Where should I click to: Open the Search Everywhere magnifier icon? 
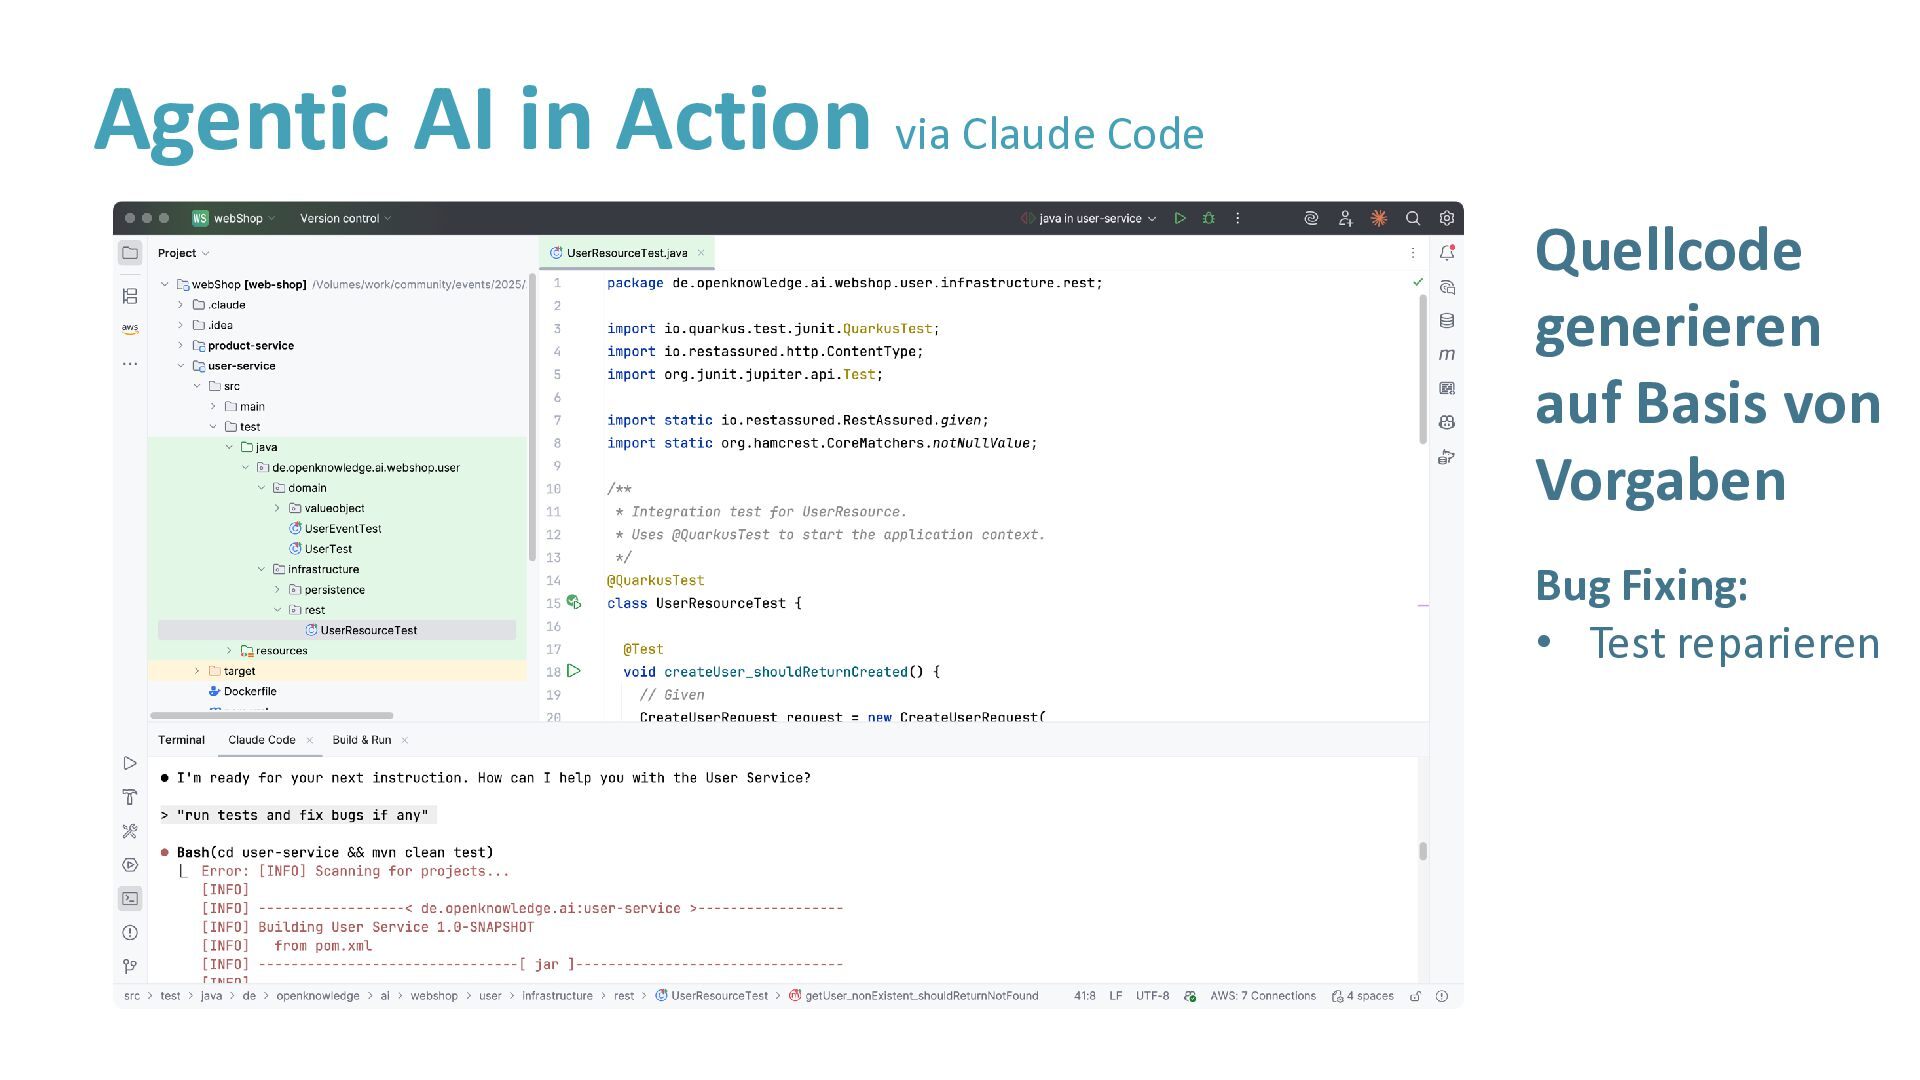coord(1413,218)
